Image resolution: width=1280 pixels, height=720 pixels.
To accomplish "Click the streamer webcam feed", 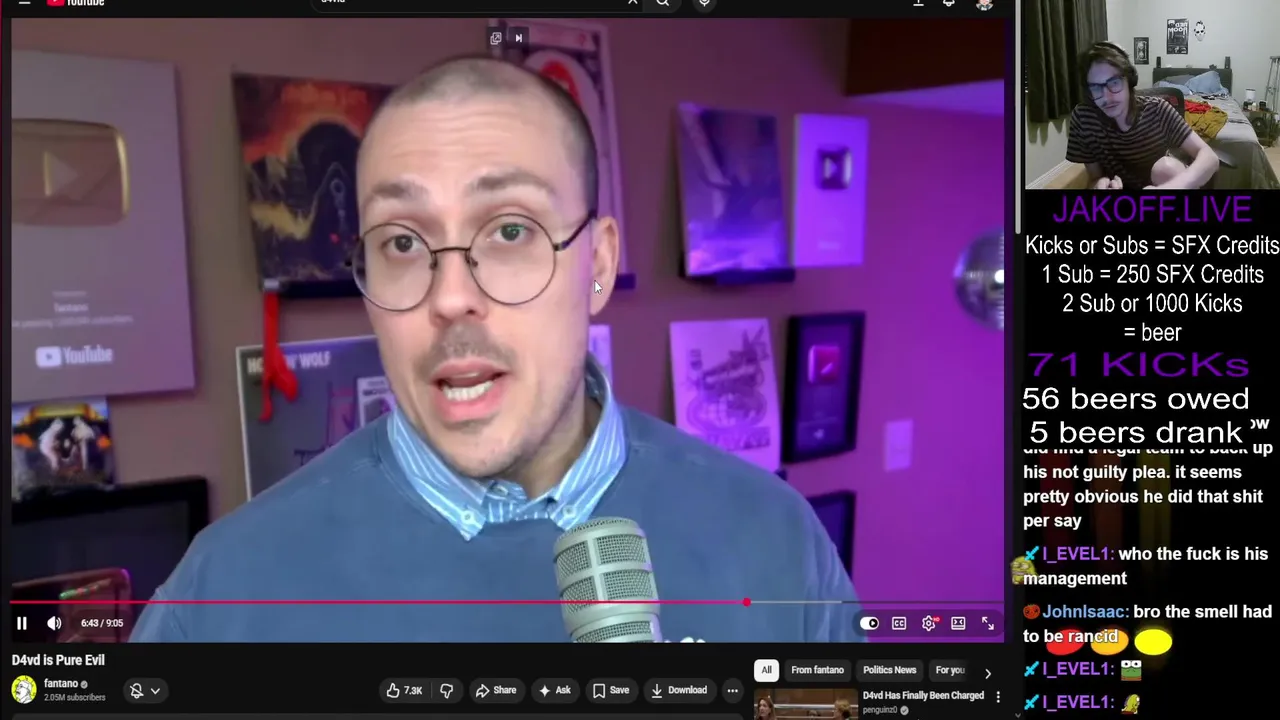I will 1152,95.
